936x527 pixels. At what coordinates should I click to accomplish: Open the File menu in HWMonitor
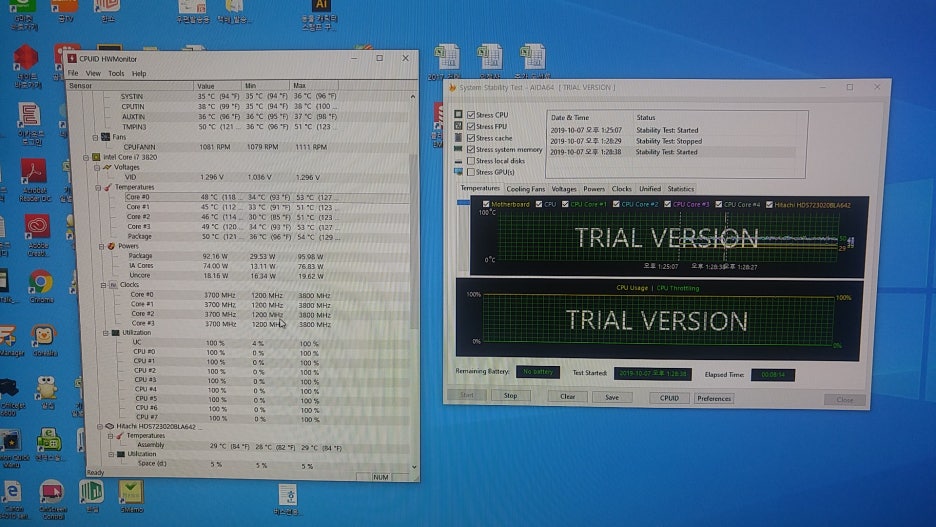73,73
